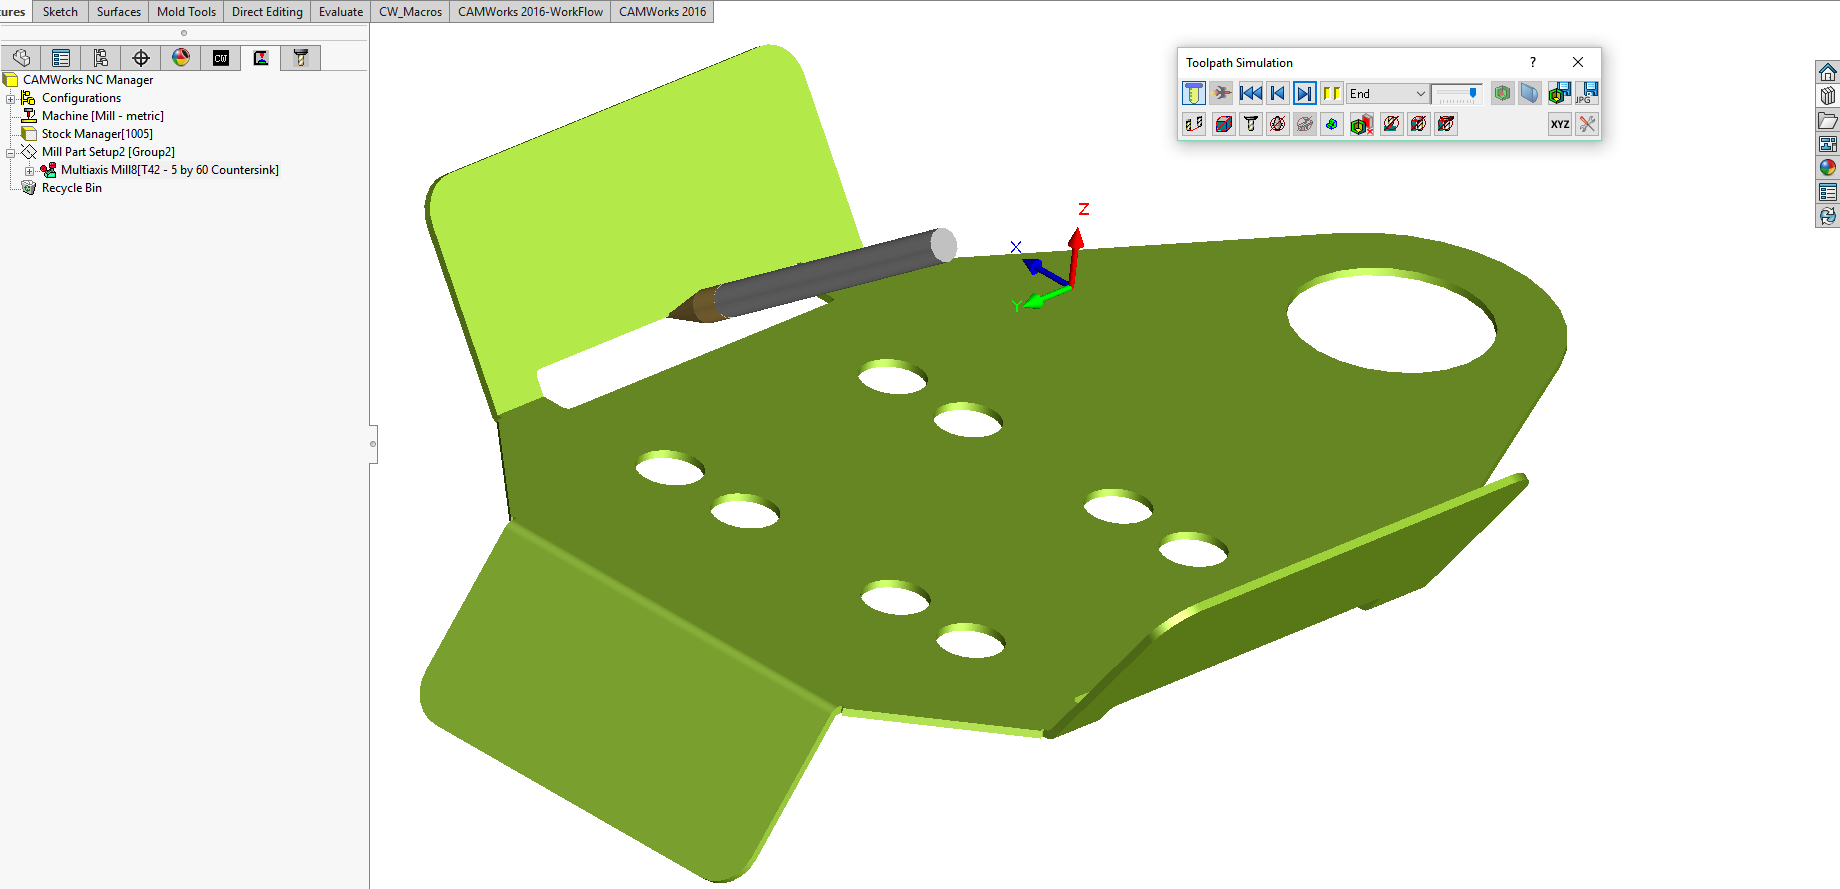Toggle the XYZ coordinates display
This screenshot has height=889, width=1840.
tap(1559, 124)
